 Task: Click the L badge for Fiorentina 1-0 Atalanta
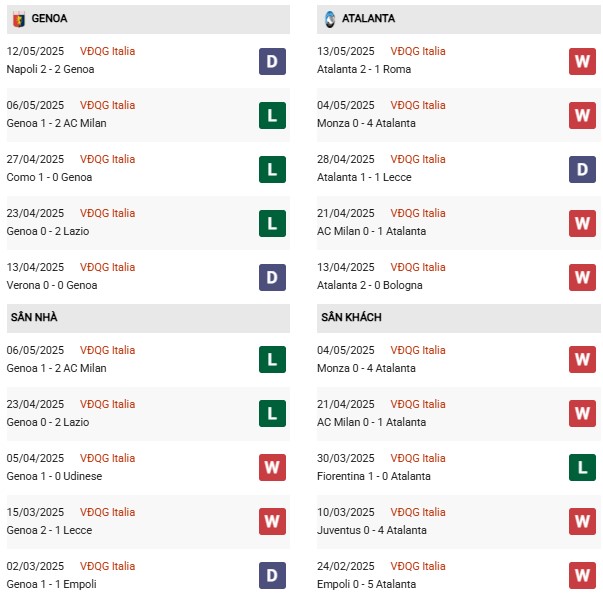click(x=582, y=468)
